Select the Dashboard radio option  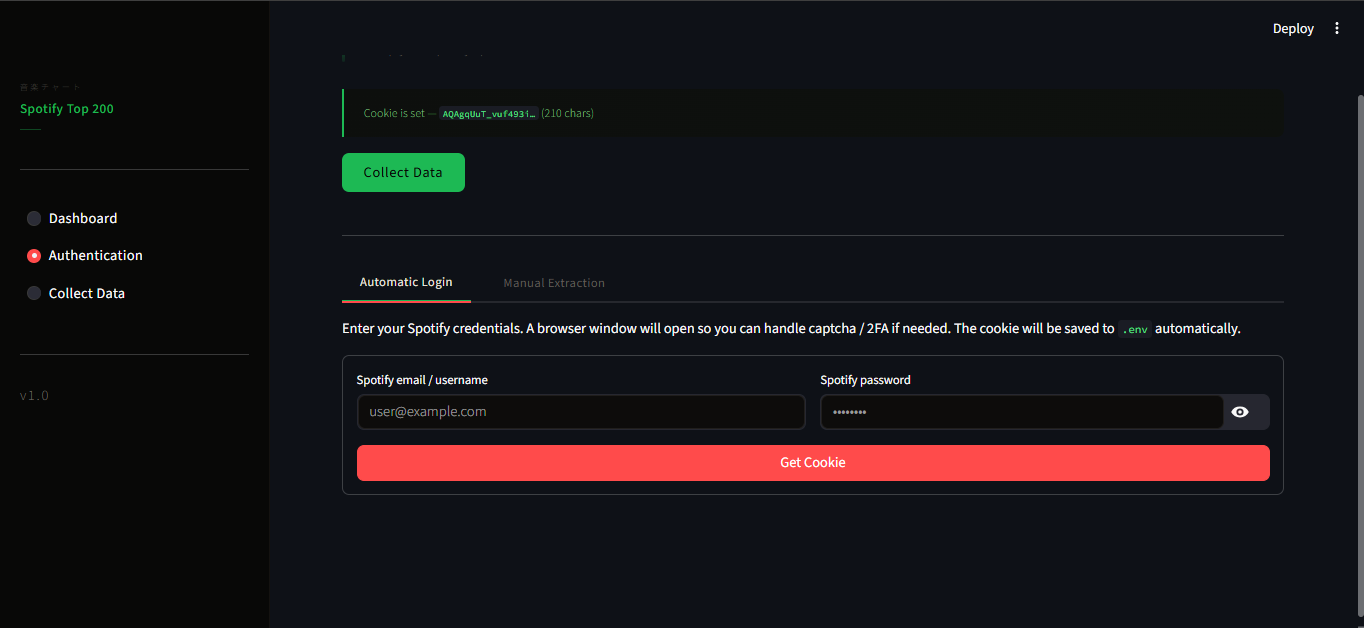[x=34, y=219]
